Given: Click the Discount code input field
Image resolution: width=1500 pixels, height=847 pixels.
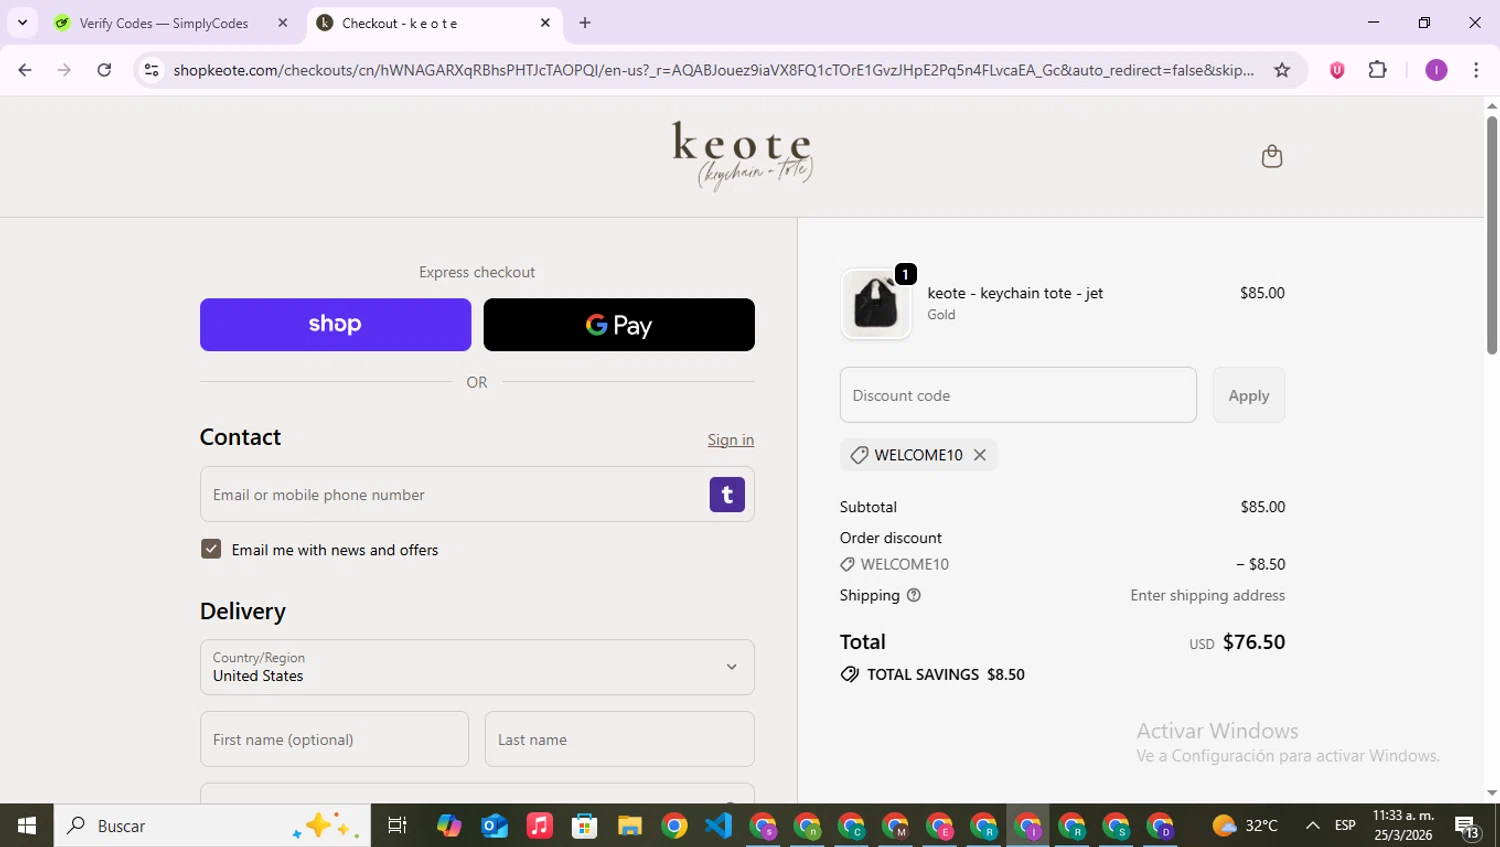Looking at the screenshot, I should (x=1018, y=395).
